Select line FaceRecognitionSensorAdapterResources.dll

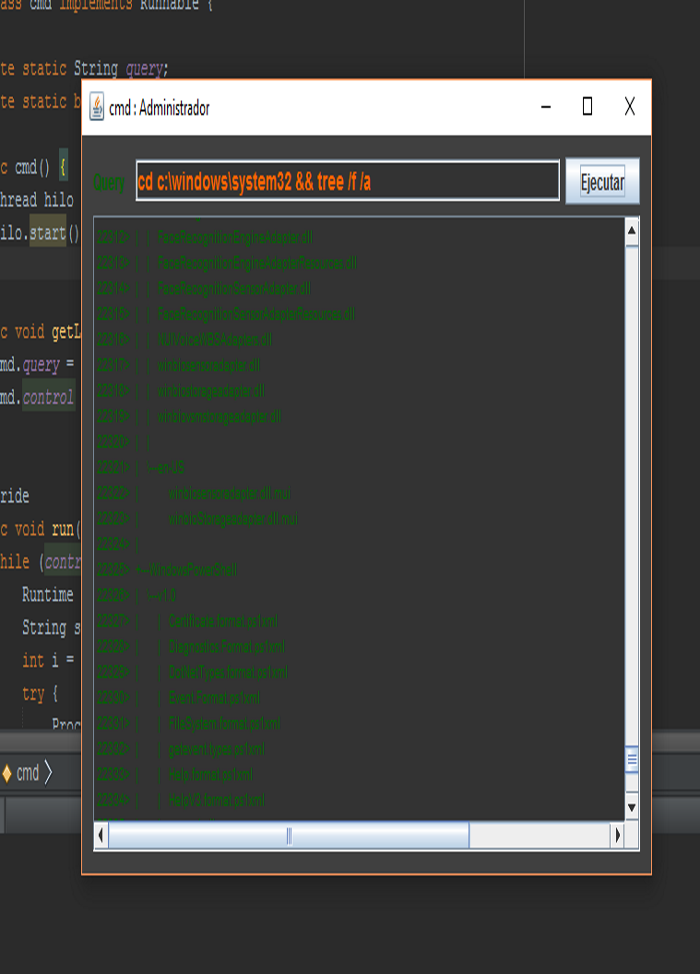[x=256, y=314]
